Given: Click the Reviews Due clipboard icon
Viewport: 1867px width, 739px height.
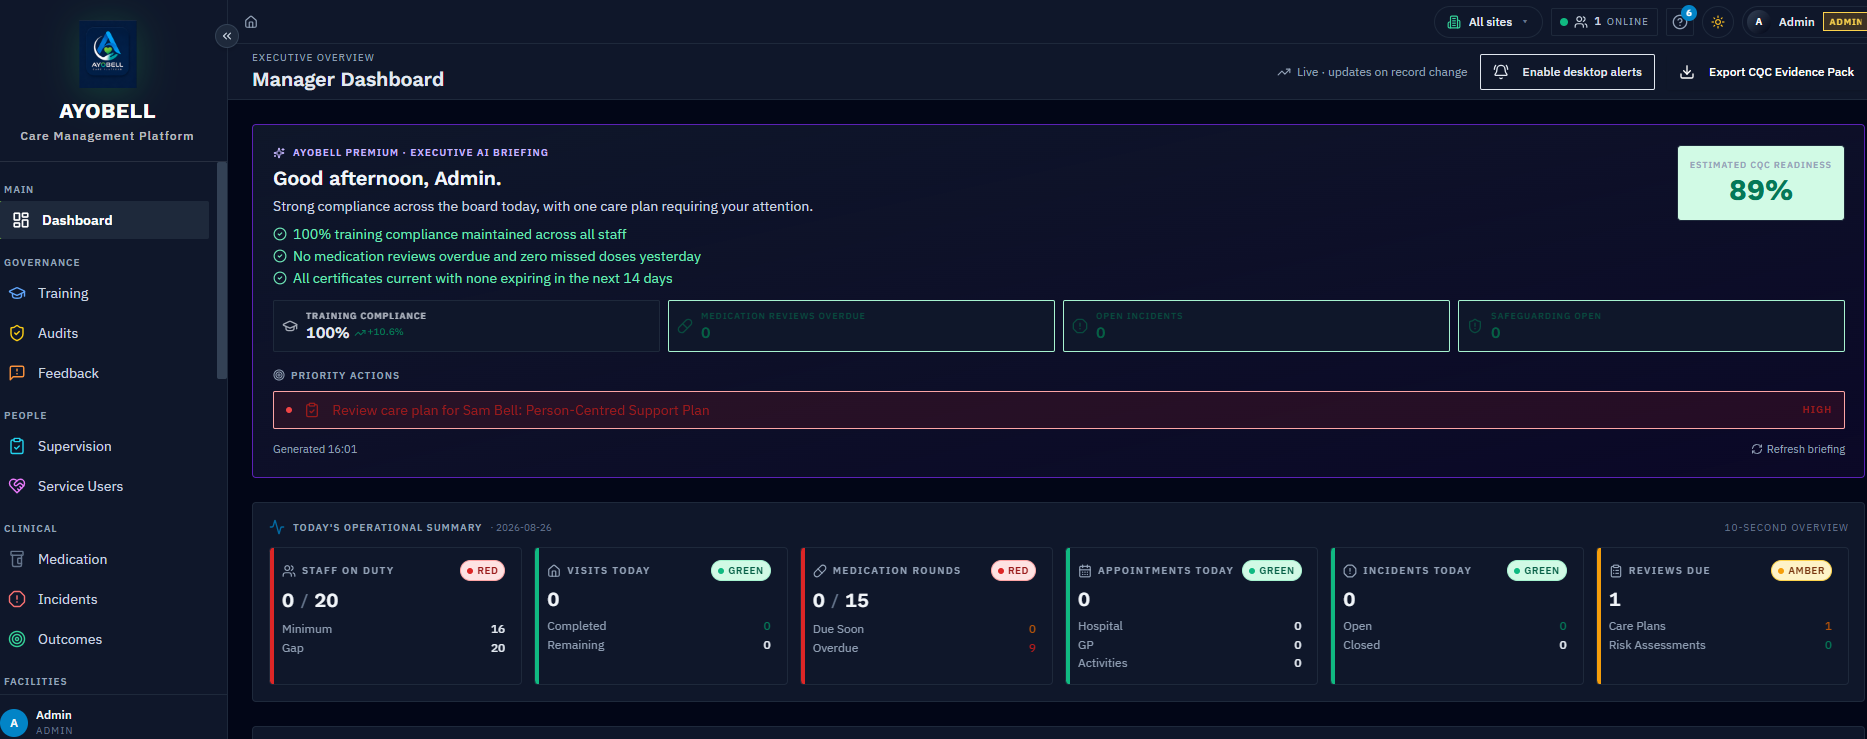Looking at the screenshot, I should [x=1616, y=571].
